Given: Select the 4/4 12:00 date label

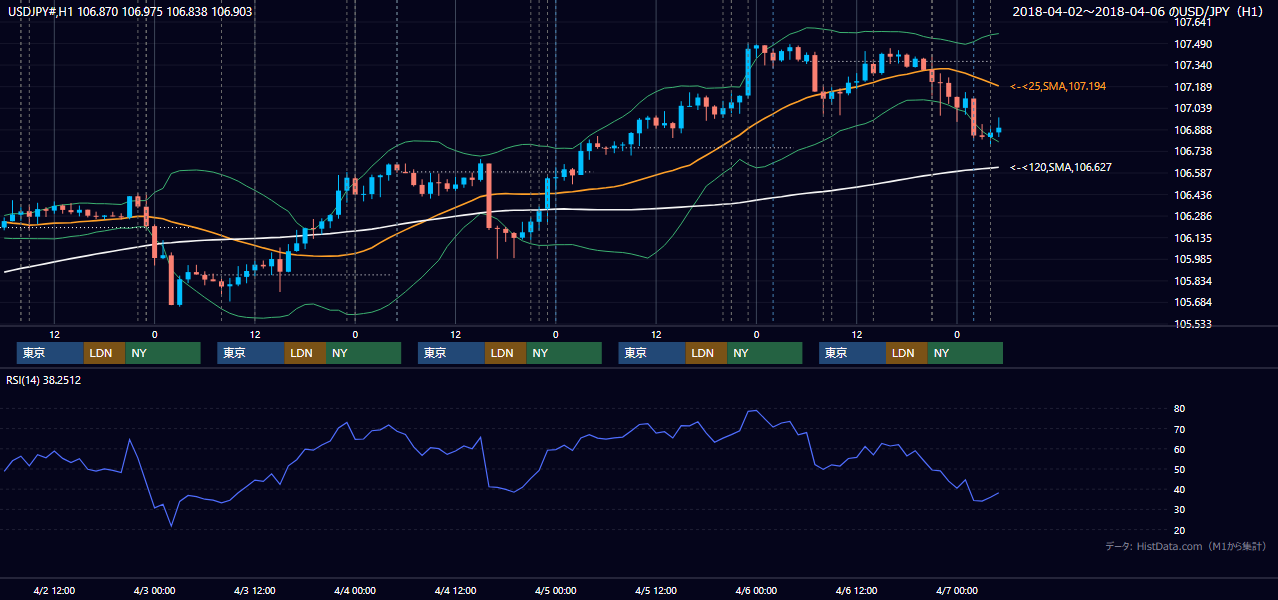Looking at the screenshot, I should click(455, 590).
